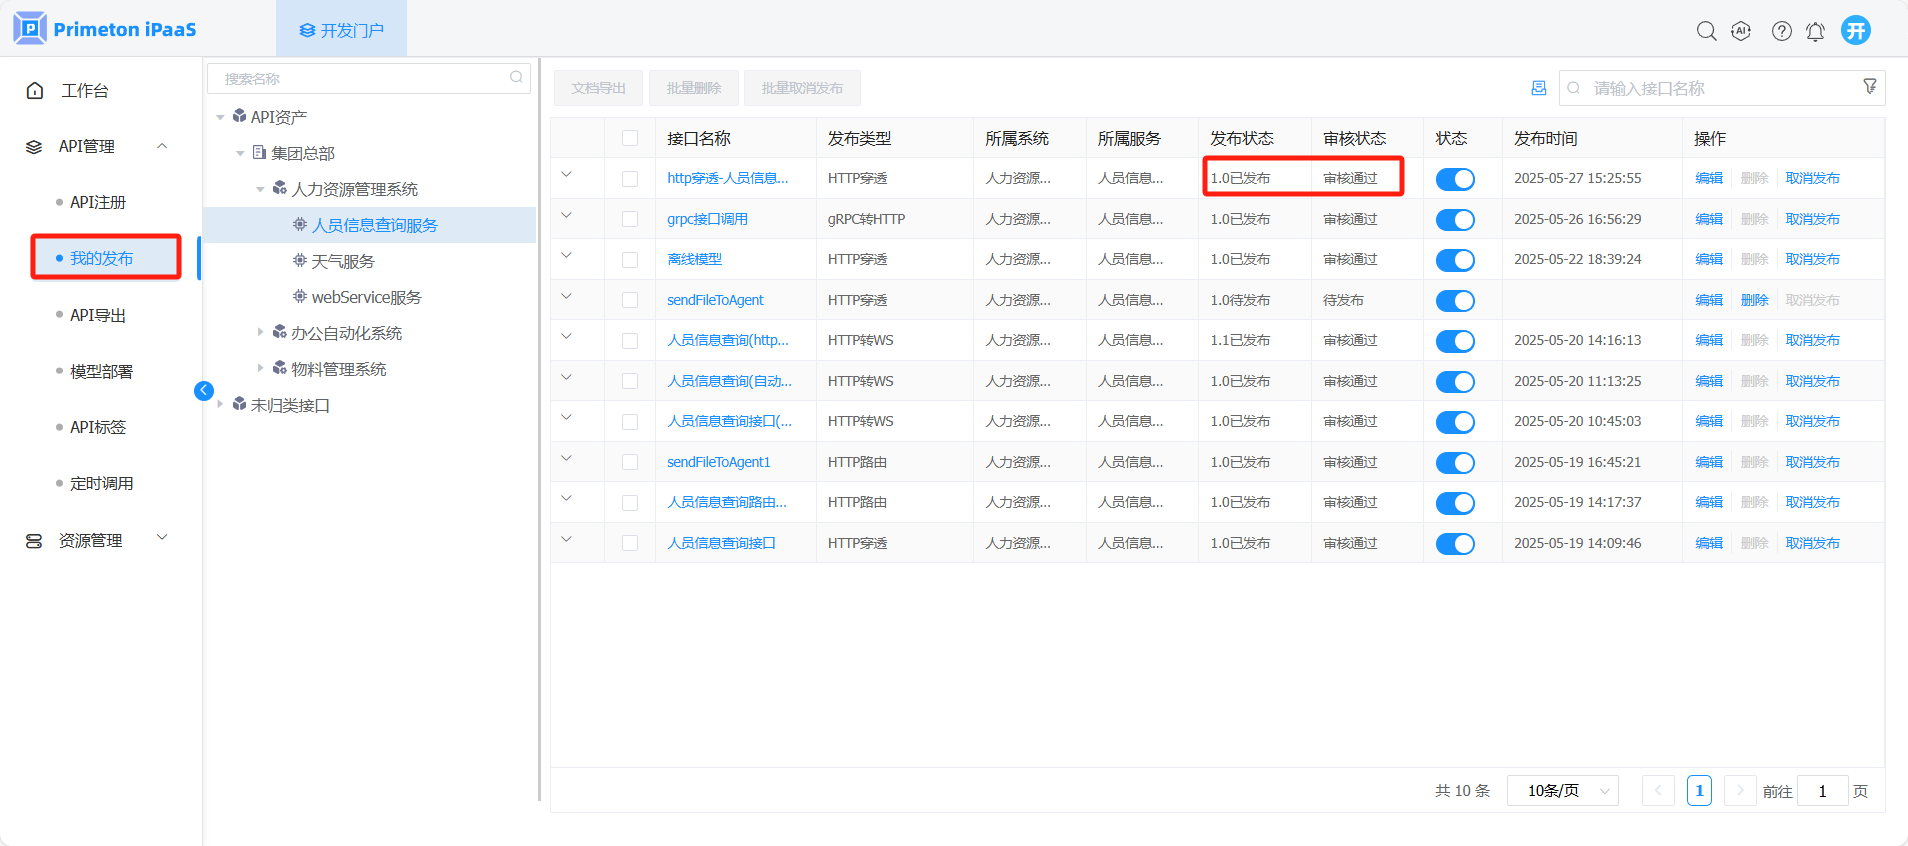Open the help question mark icon
The image size is (1908, 846).
(1781, 31)
